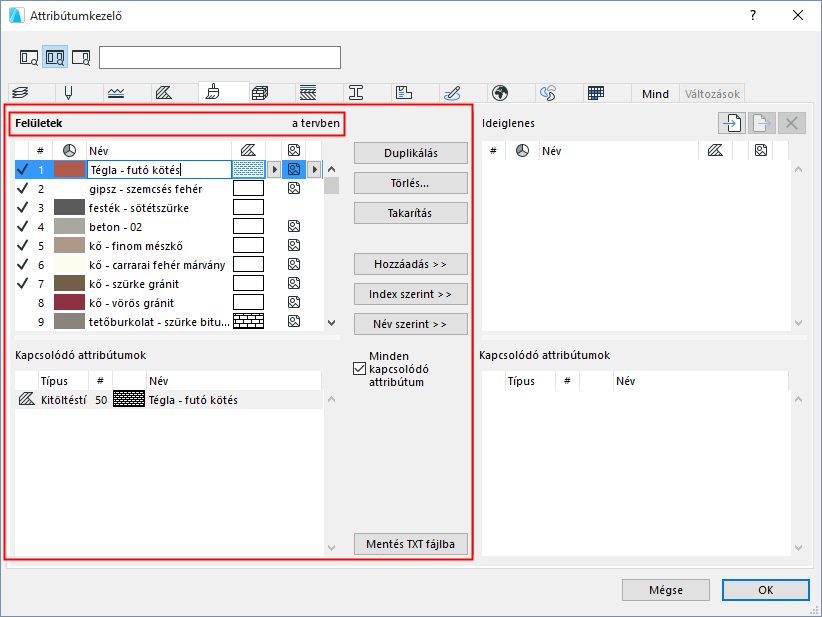Toggle checkmark for kő - finom mészkő
This screenshot has height=617, width=822.
(23, 245)
